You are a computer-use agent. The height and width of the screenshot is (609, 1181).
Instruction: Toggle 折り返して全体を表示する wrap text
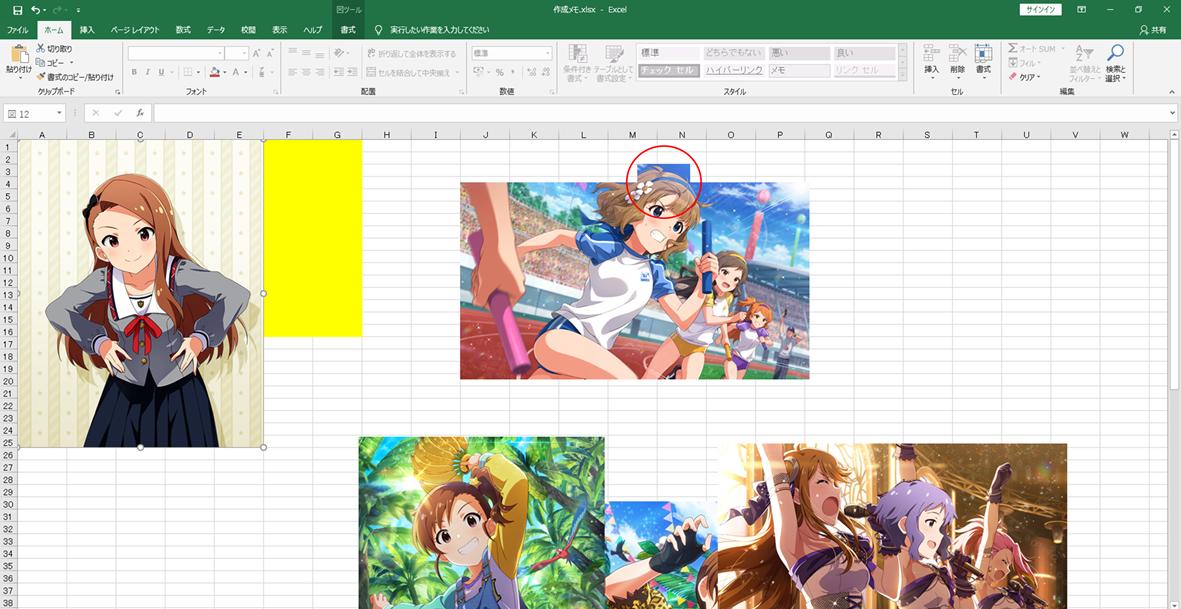click(411, 53)
